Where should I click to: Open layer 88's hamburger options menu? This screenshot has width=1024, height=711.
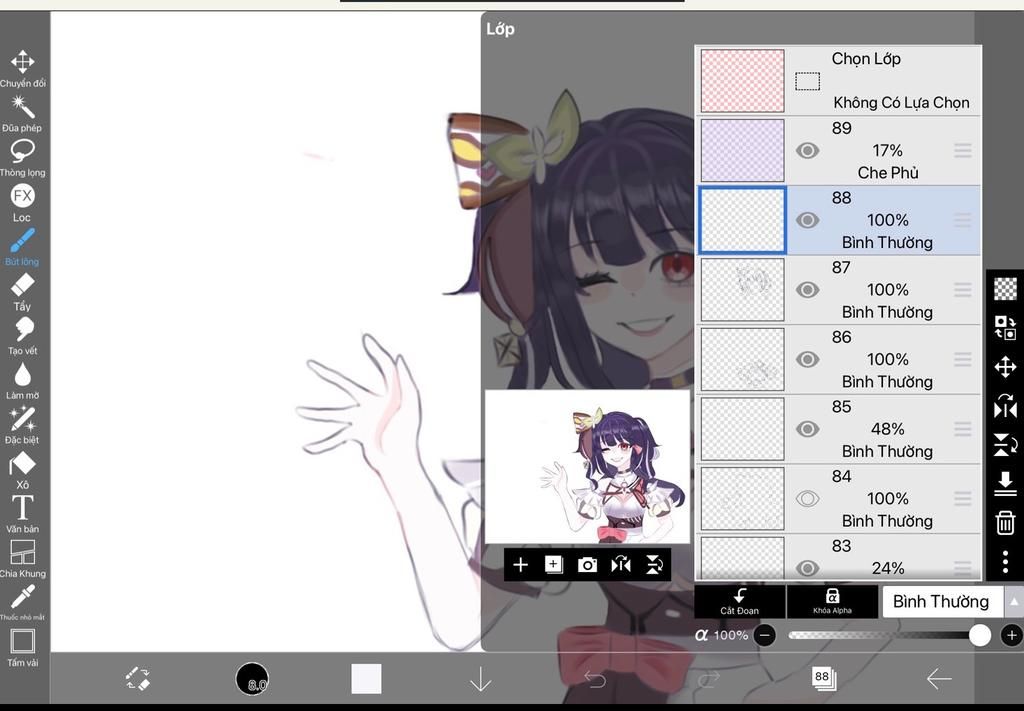(x=962, y=220)
